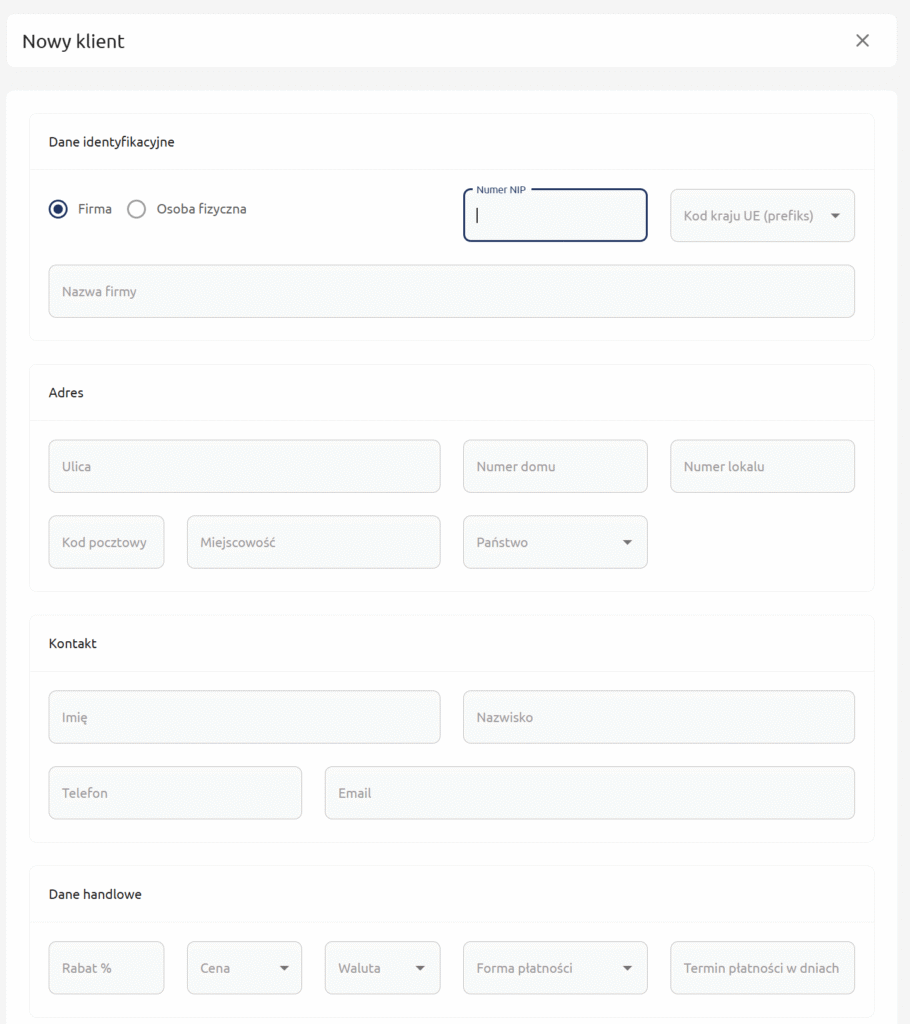Click the Miejscowość input field

pyautogui.click(x=313, y=542)
